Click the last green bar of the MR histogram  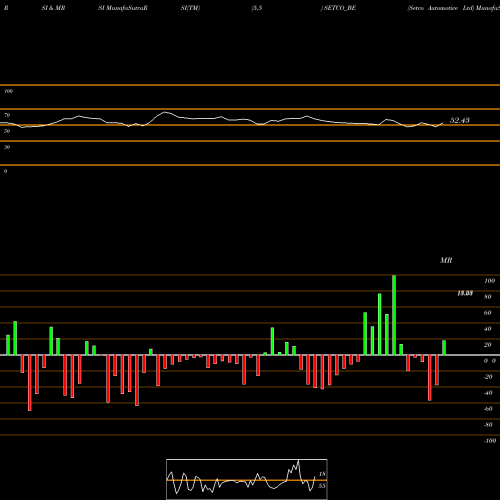click(444, 348)
